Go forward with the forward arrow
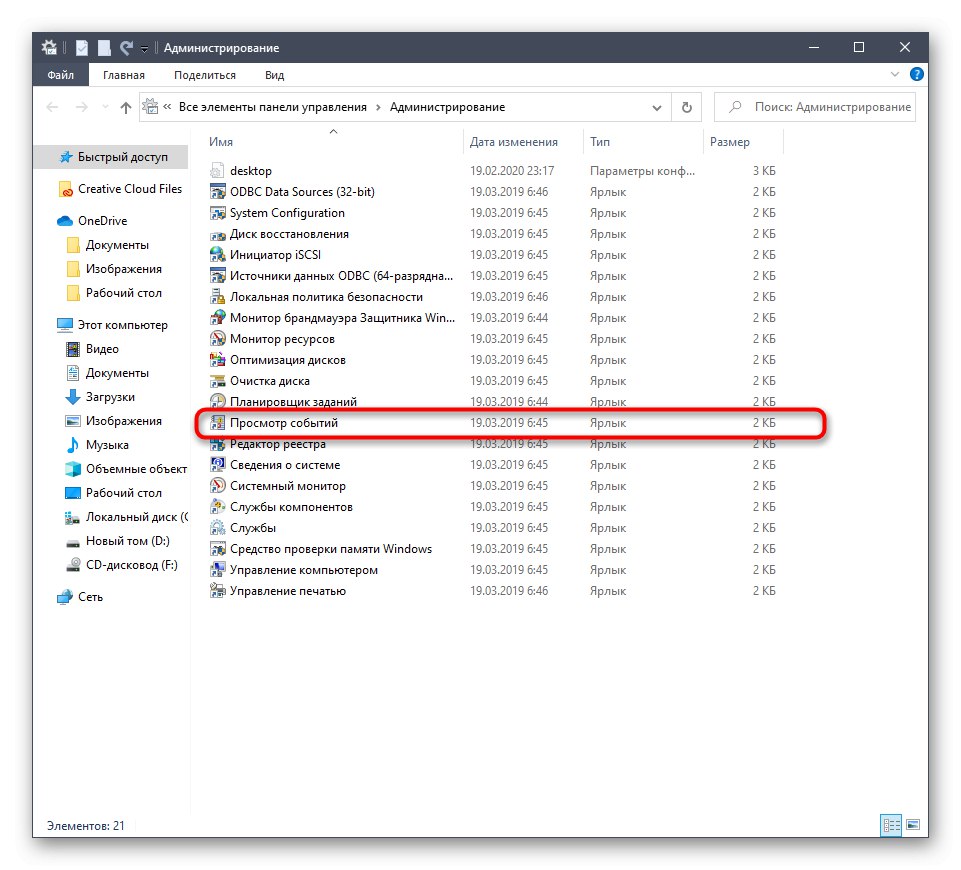Viewport: 961px width, 870px height. click(82, 107)
